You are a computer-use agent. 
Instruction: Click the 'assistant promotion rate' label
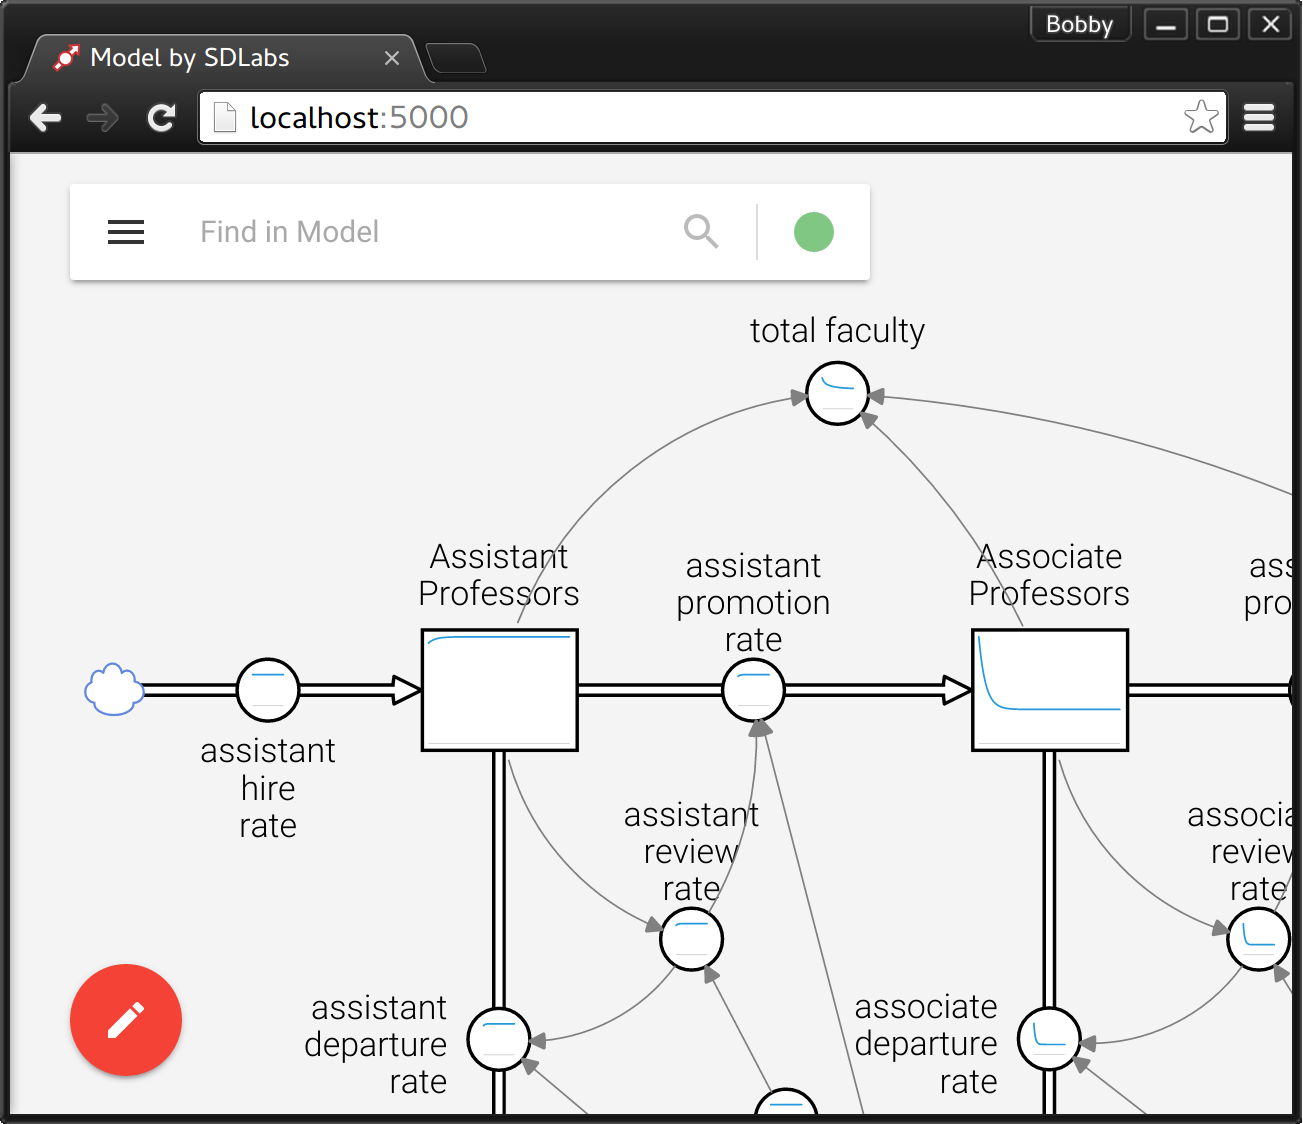[753, 603]
